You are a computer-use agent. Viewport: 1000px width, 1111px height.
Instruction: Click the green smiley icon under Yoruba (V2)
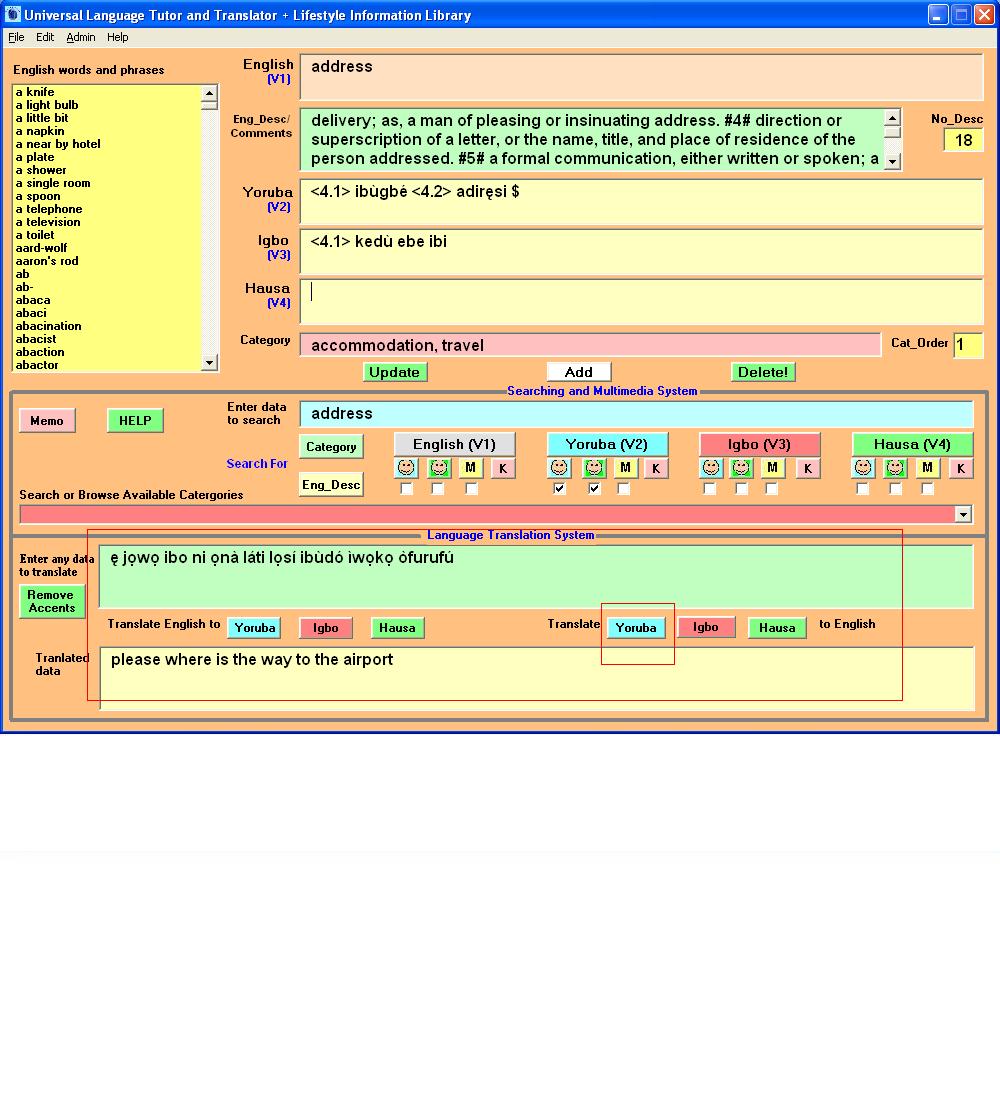pyautogui.click(x=594, y=468)
